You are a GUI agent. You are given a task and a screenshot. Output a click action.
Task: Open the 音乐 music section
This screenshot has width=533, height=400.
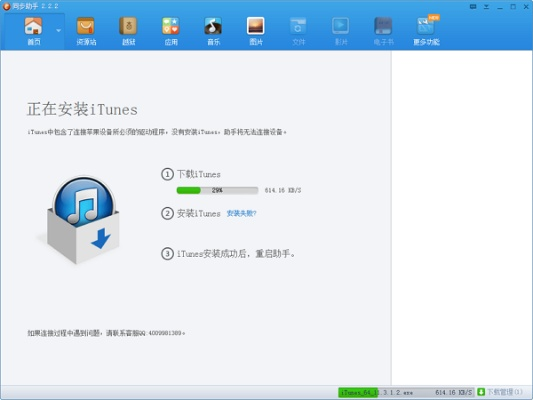[x=213, y=31]
